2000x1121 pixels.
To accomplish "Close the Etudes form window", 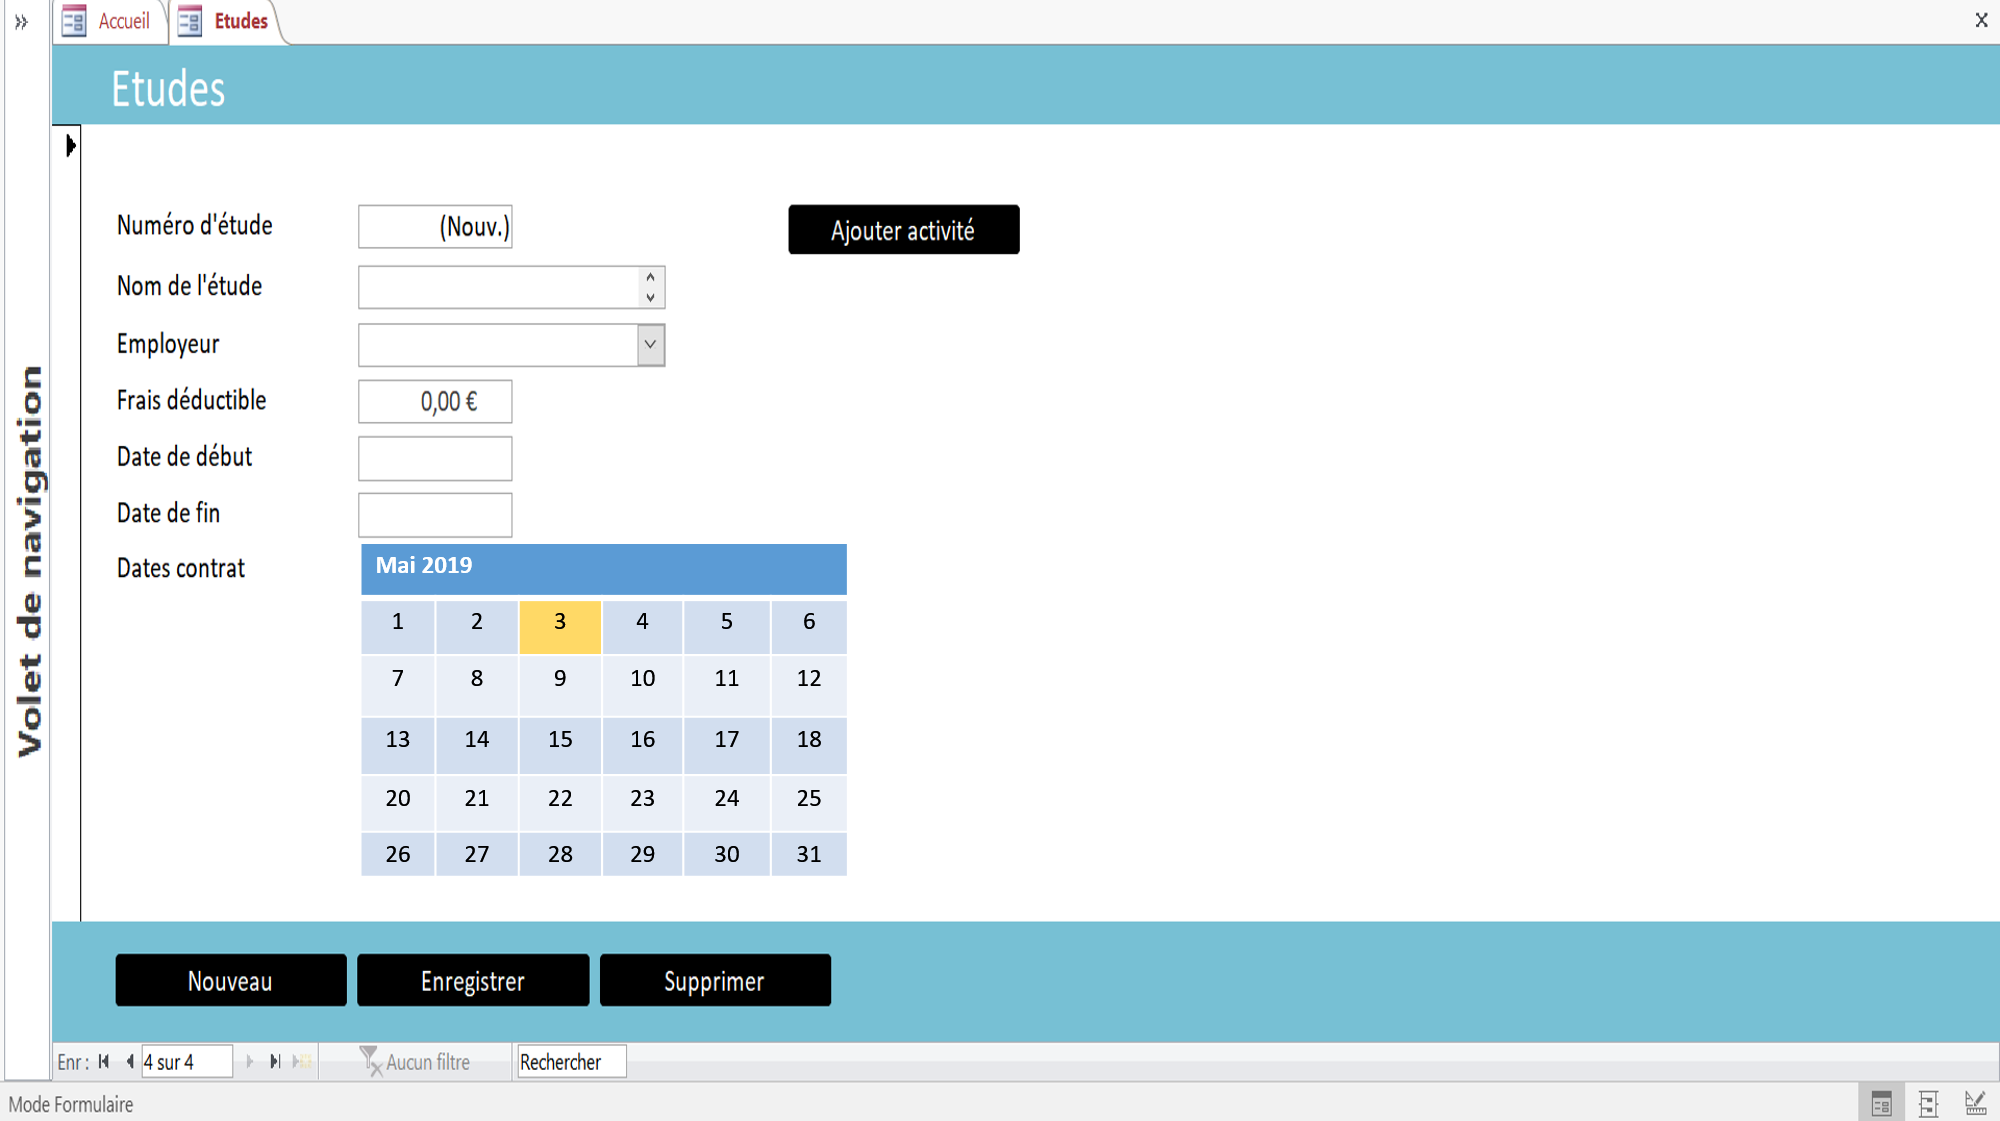I will [1981, 20].
